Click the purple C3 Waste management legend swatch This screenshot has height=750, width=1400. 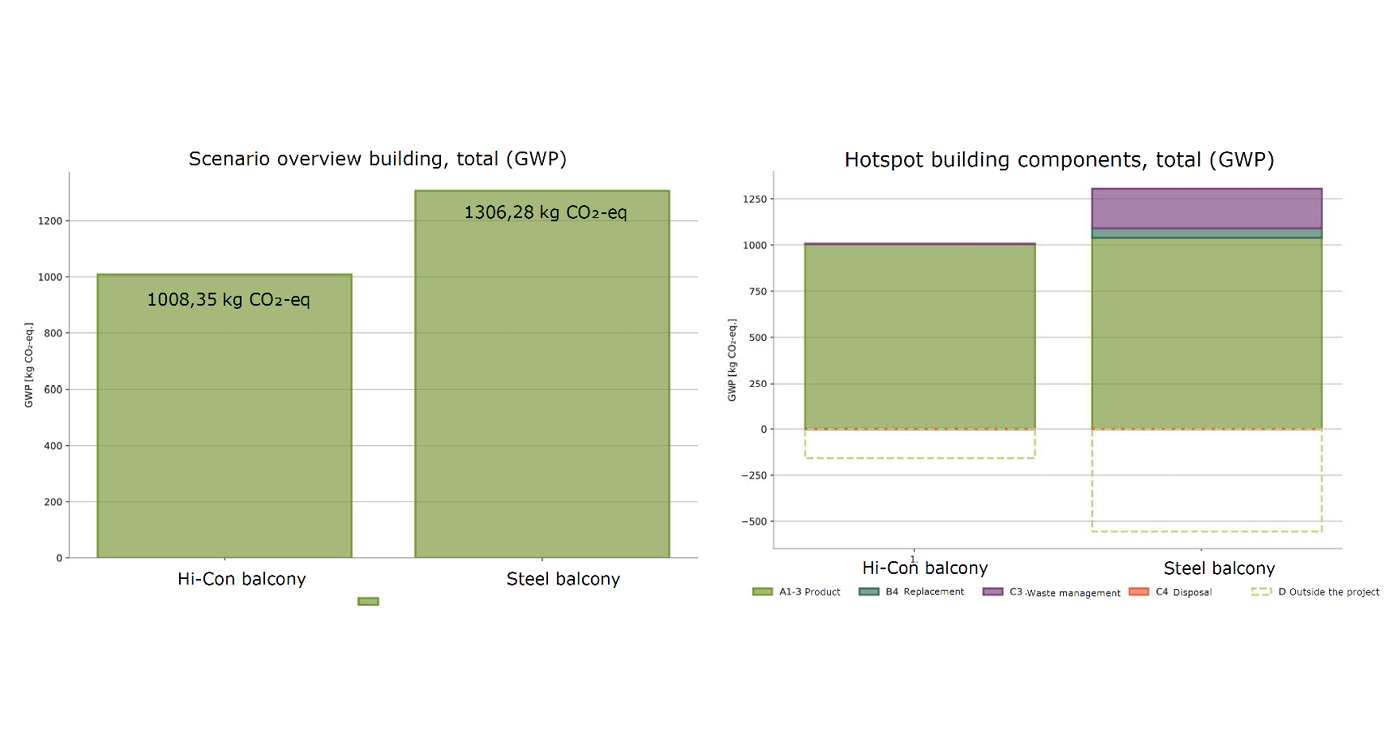pos(992,592)
